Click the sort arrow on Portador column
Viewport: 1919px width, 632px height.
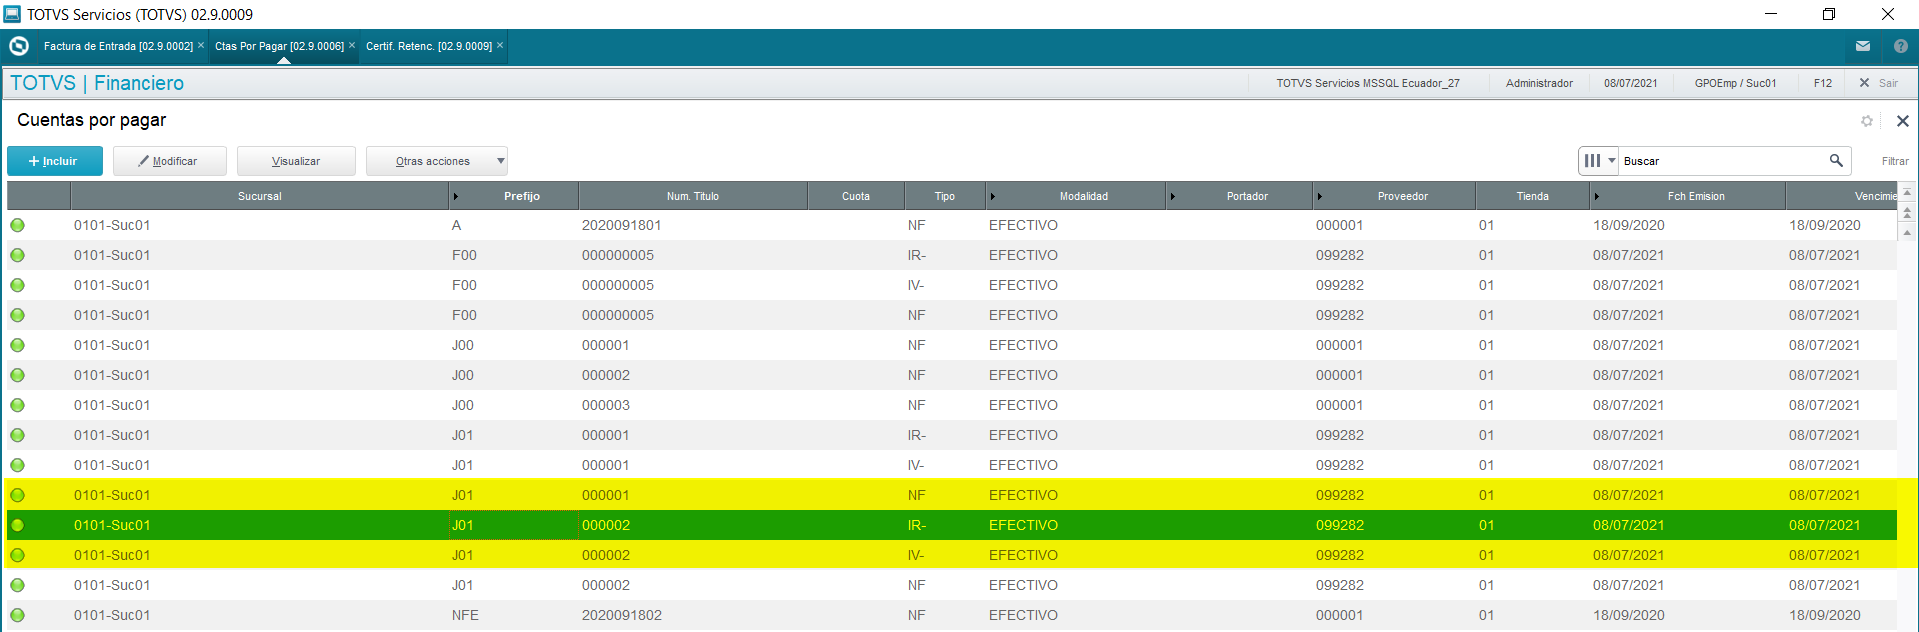1172,196
